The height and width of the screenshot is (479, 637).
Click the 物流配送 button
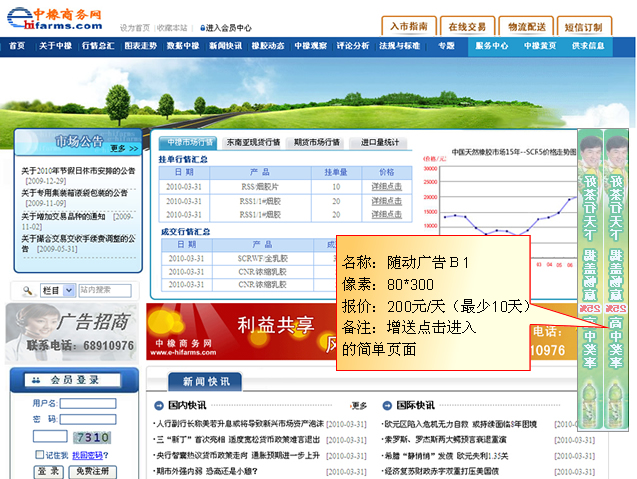(526, 26)
